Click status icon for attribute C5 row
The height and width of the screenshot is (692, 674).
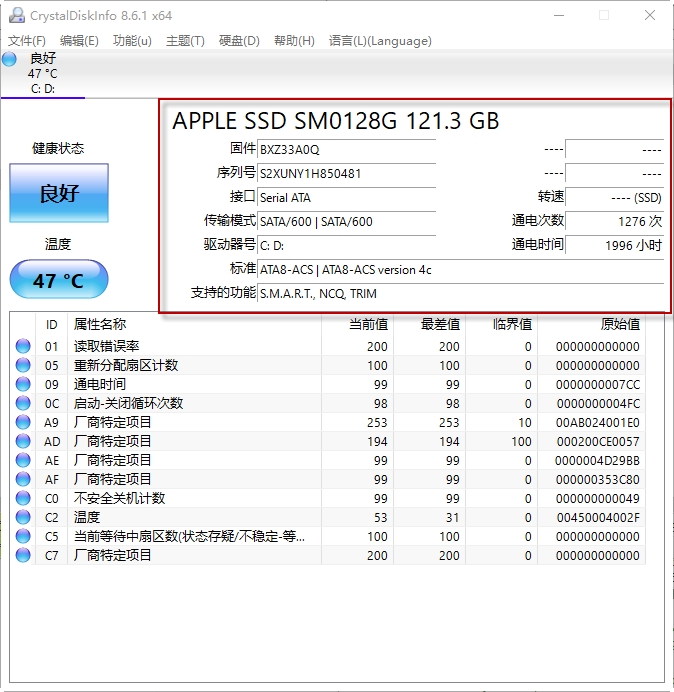point(23,536)
